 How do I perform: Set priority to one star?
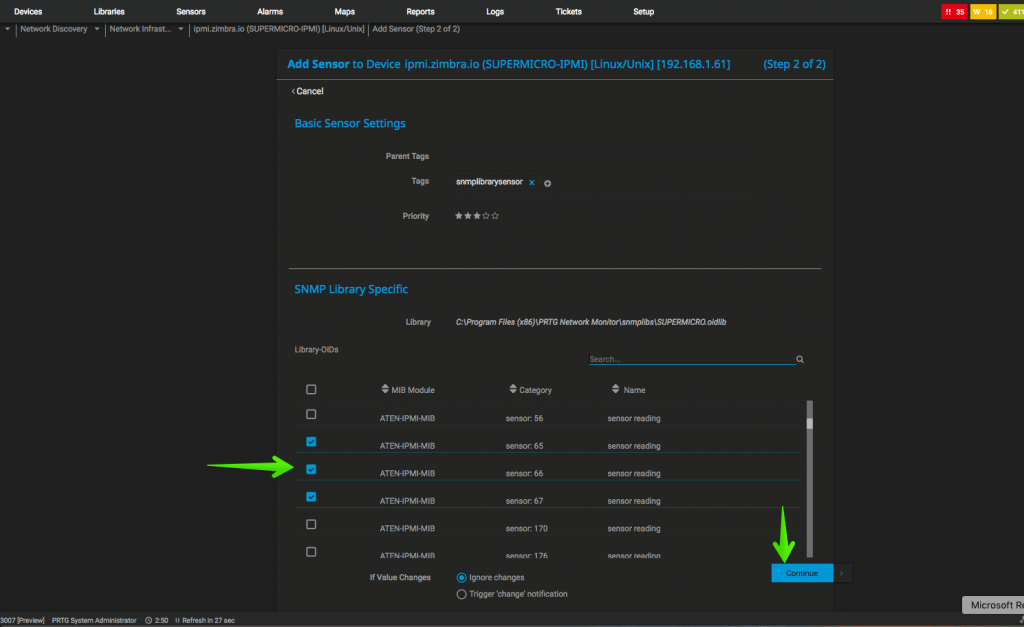(458, 216)
